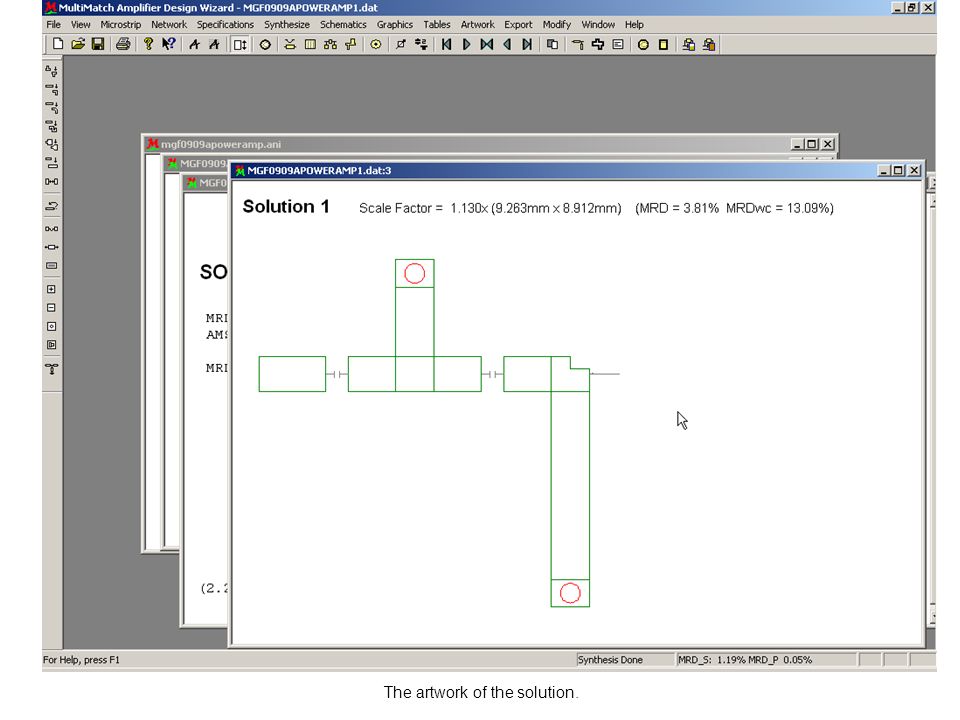Click 'Synthesis Done' in the status bar

pyautogui.click(x=610, y=660)
